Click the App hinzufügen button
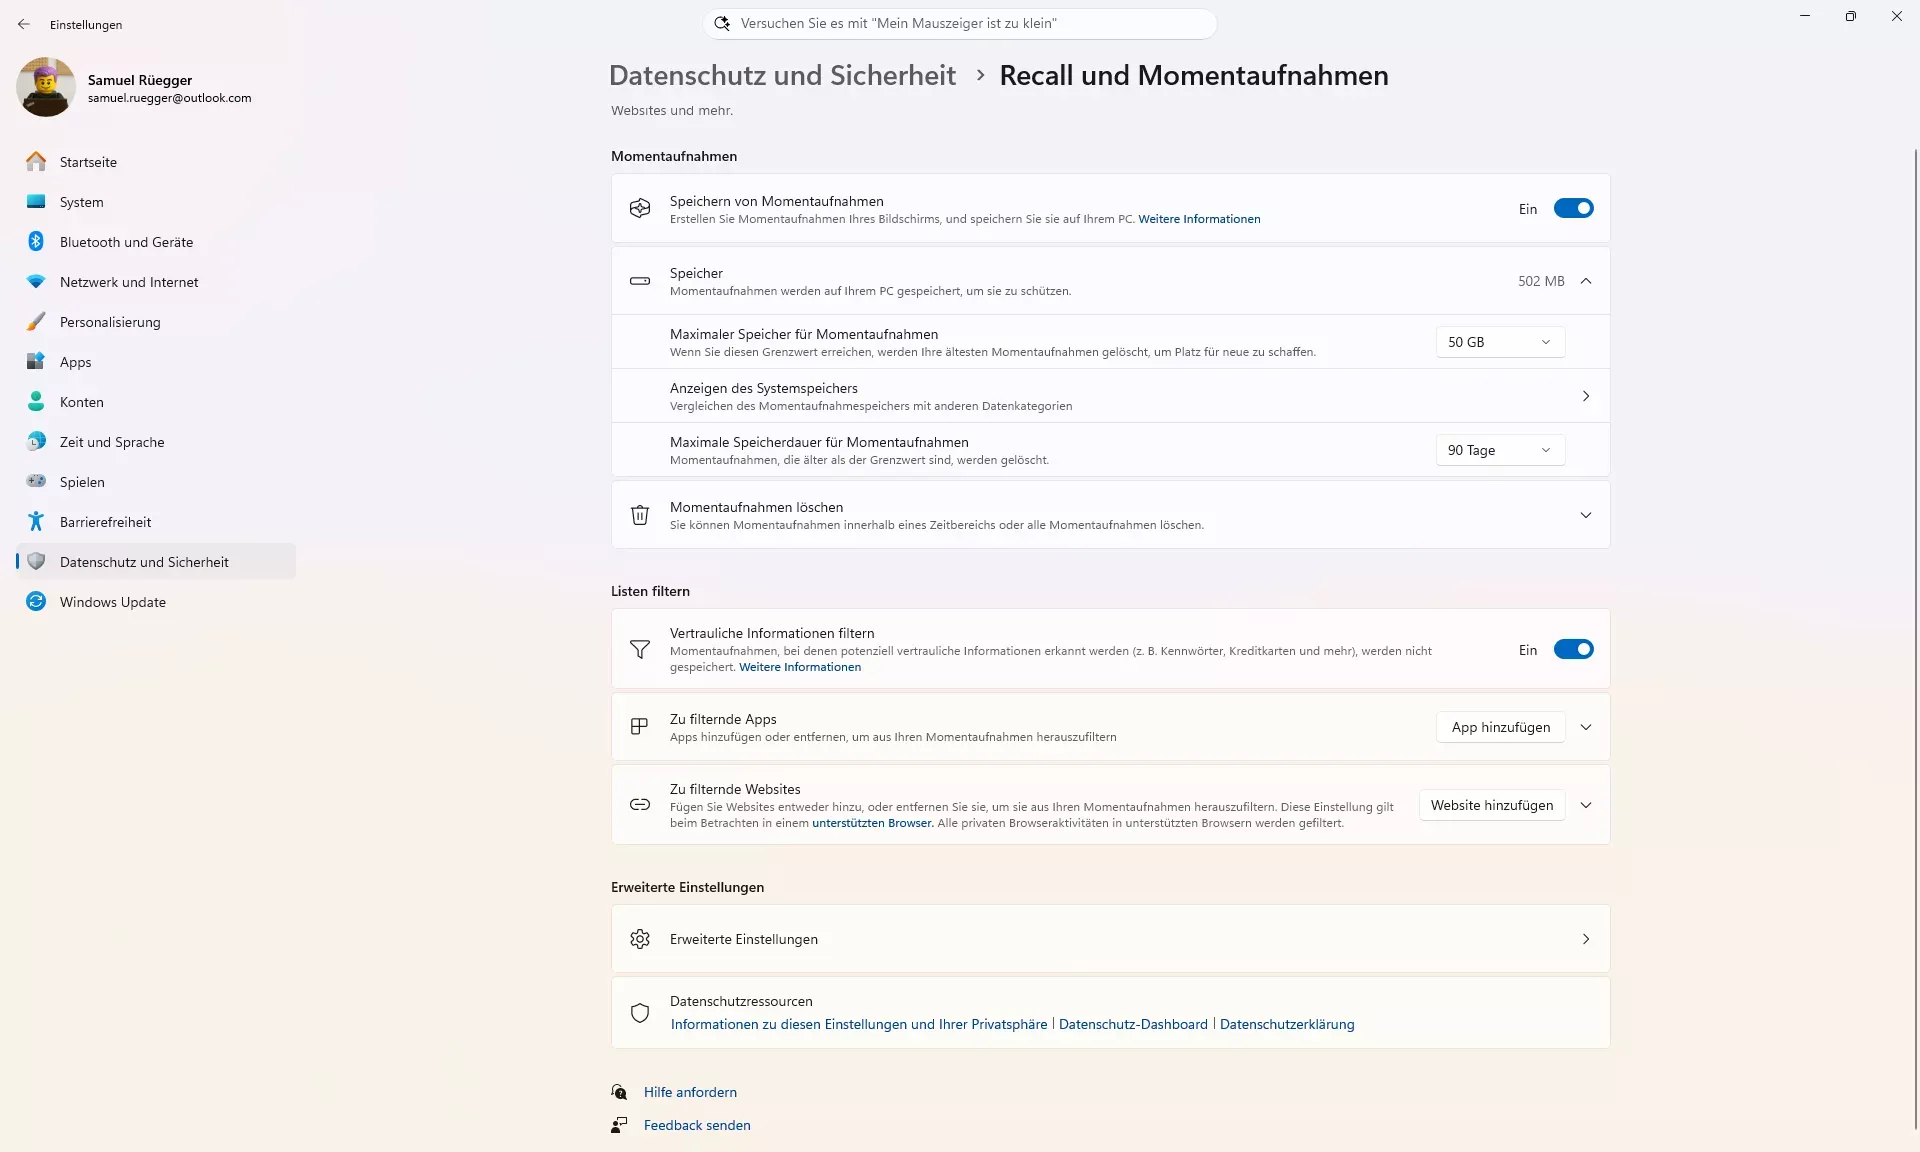This screenshot has width=1920, height=1152. [x=1500, y=727]
